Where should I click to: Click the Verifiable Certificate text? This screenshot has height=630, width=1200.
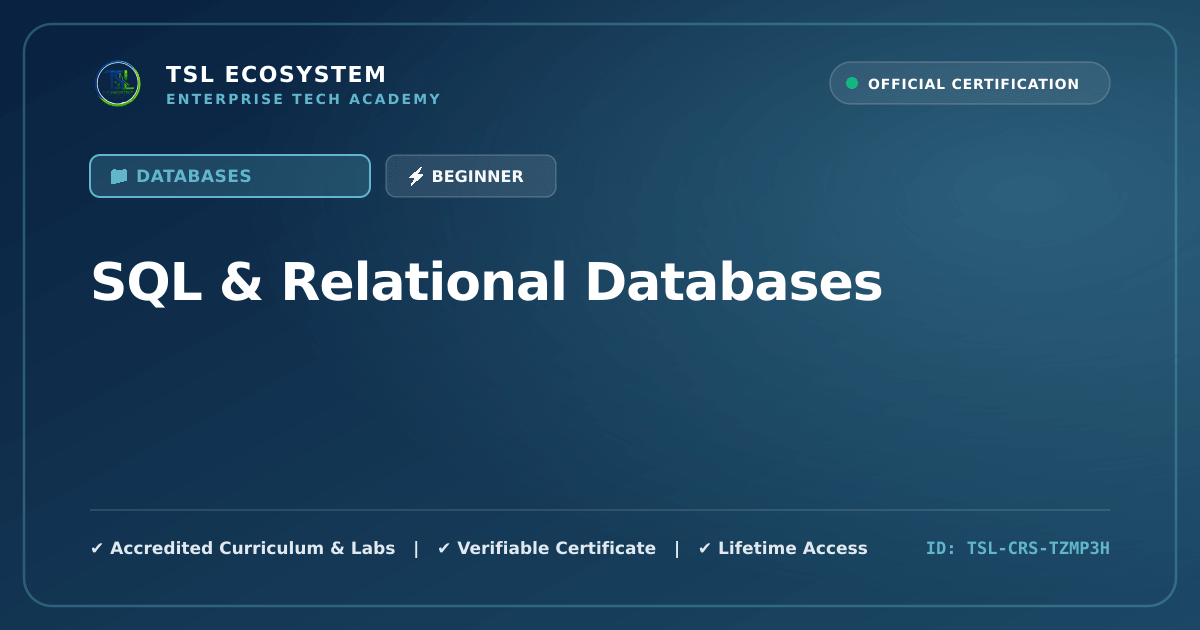point(557,548)
